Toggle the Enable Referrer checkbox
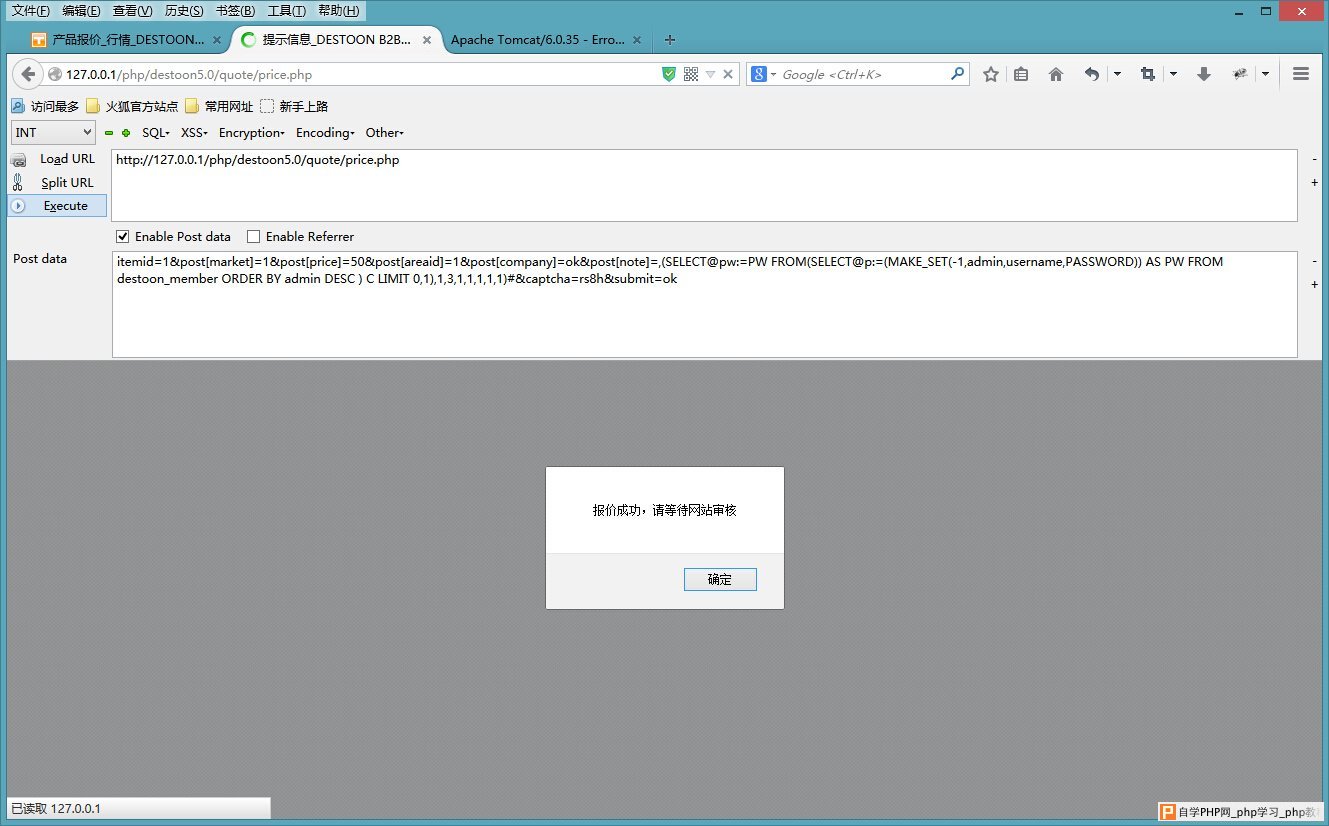Viewport: 1329px width, 826px height. point(254,237)
